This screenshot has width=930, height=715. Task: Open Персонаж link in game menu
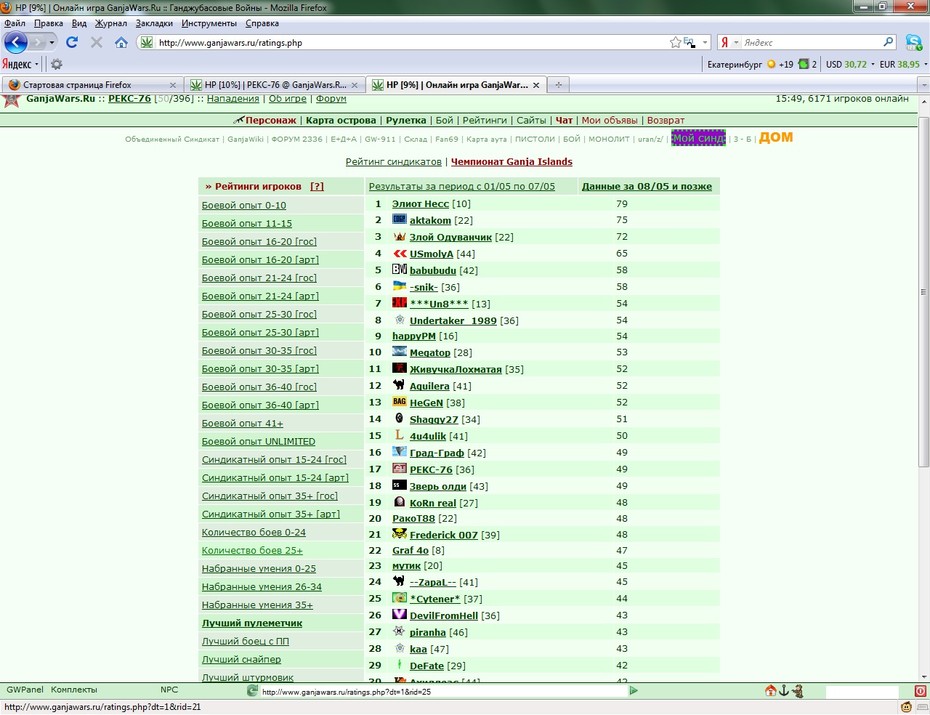(270, 120)
